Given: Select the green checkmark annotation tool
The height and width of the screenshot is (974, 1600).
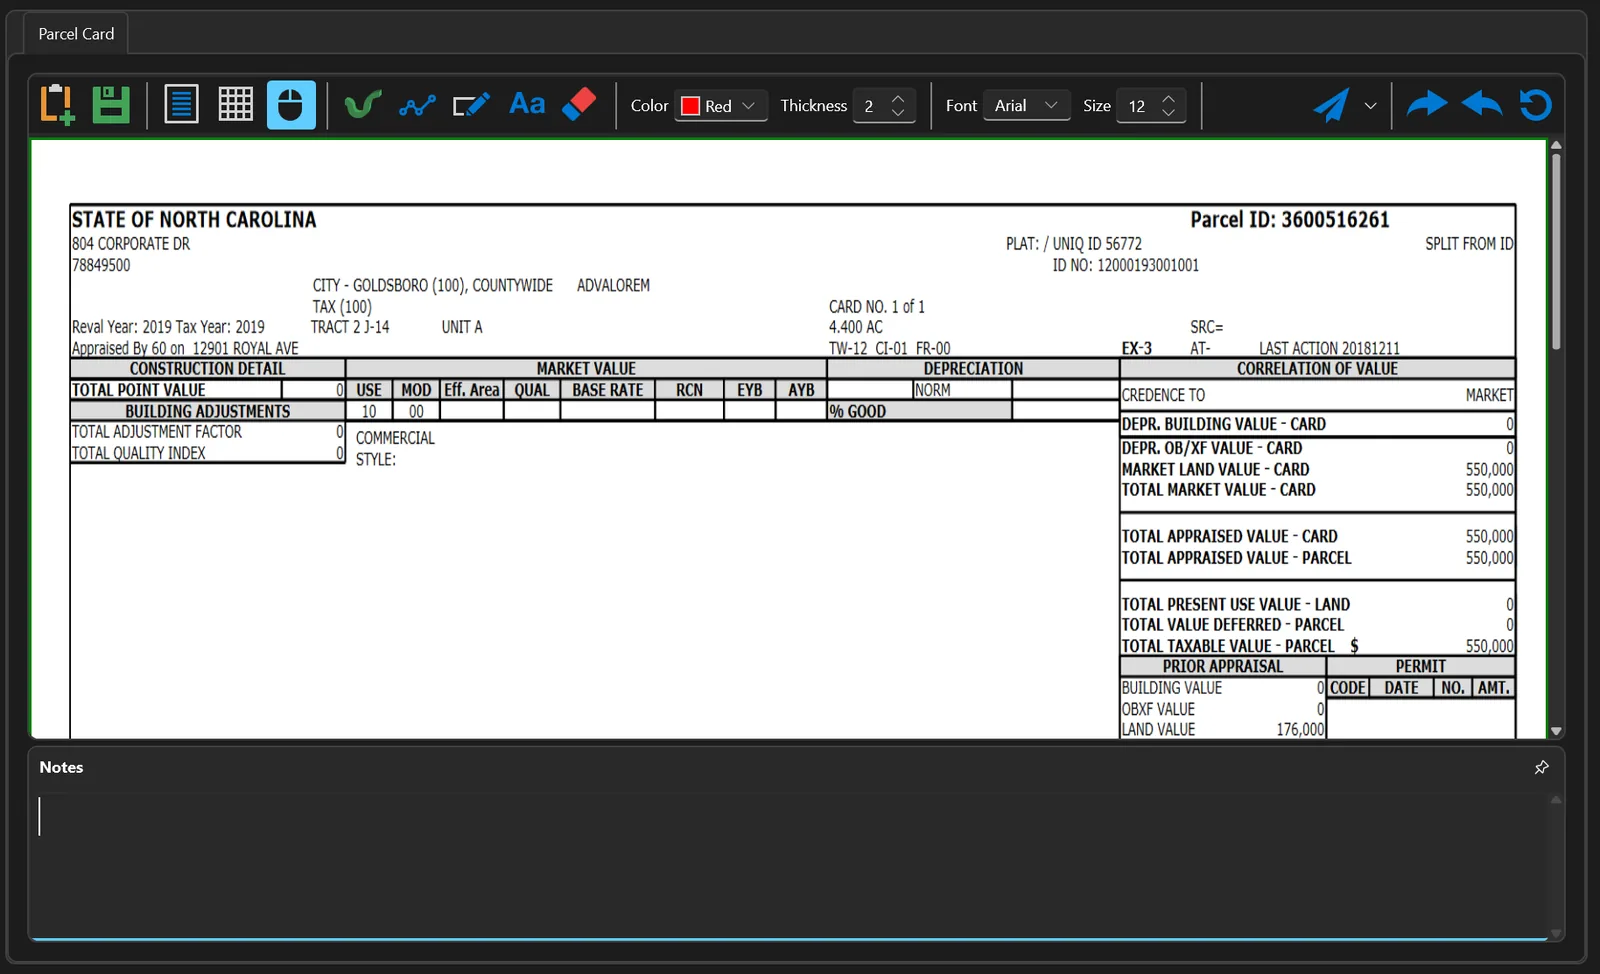Looking at the screenshot, I should click(363, 105).
